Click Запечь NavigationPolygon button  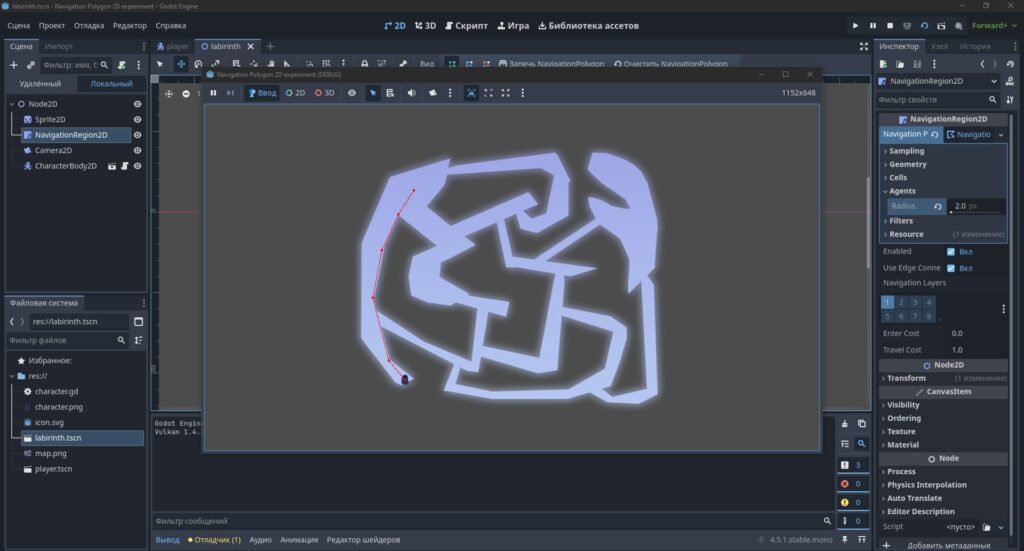click(x=551, y=64)
